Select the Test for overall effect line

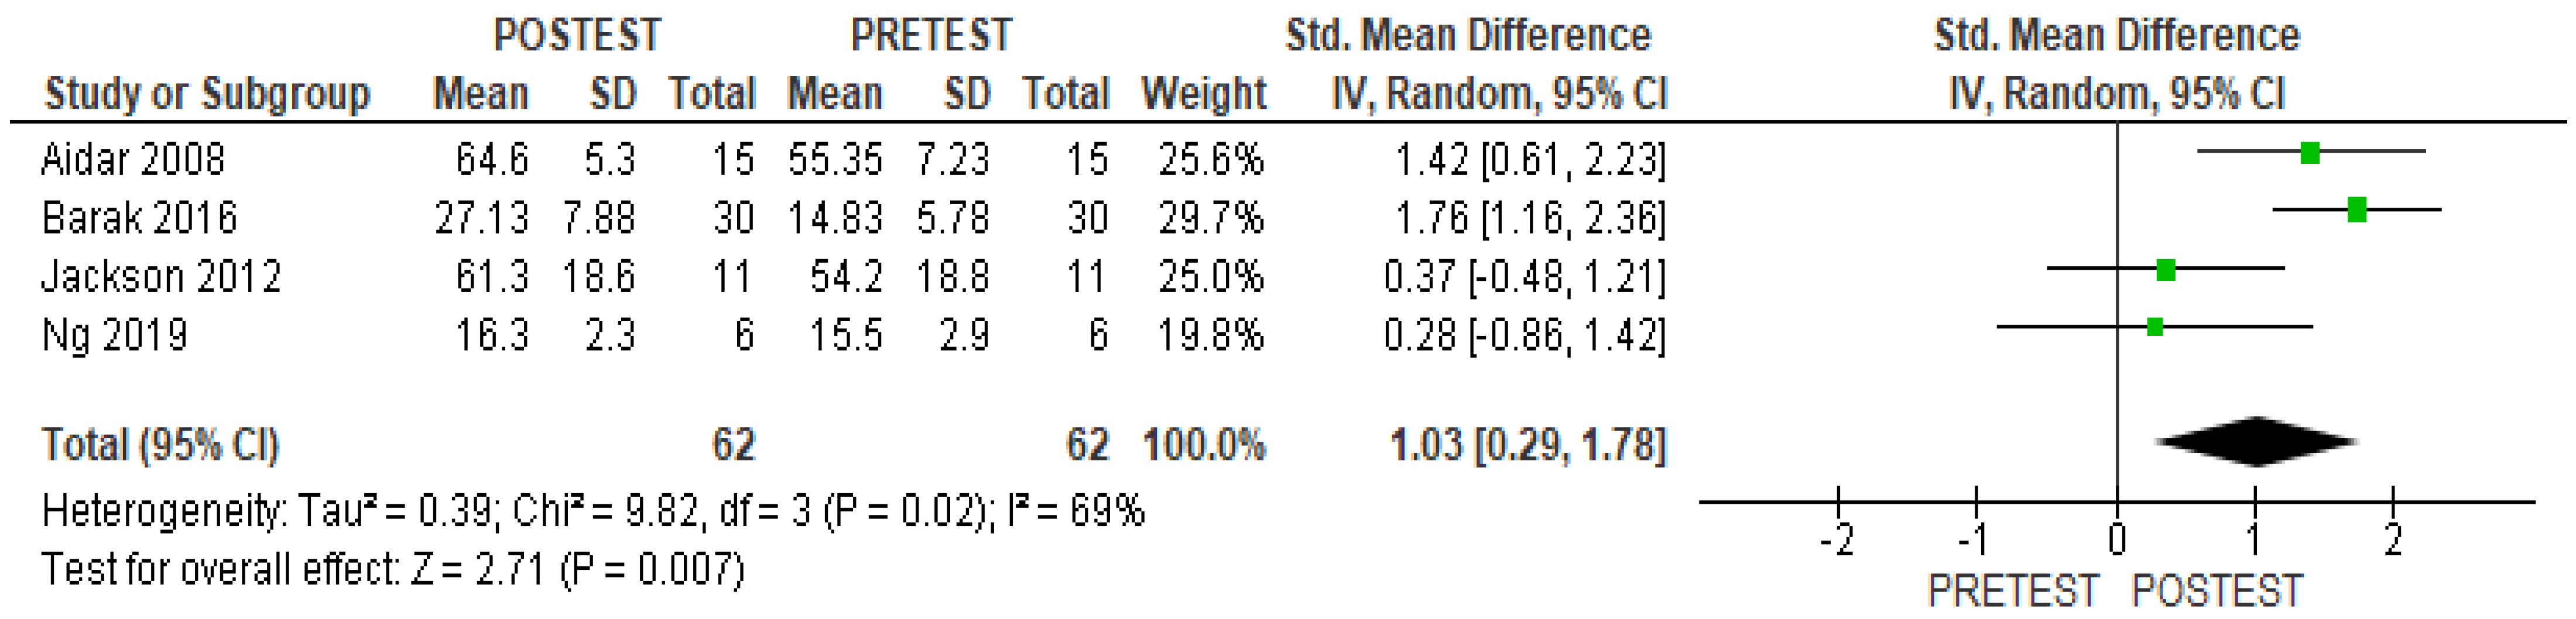[x=392, y=570]
